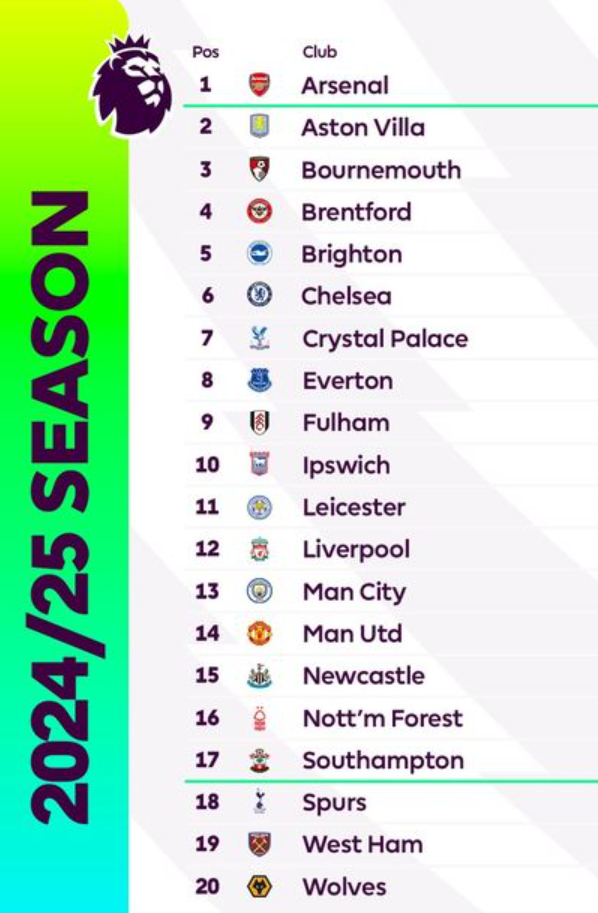Screen dimensions: 598x913
Task: Select the Crystal Palace eagle crest
Action: [x=259, y=338]
